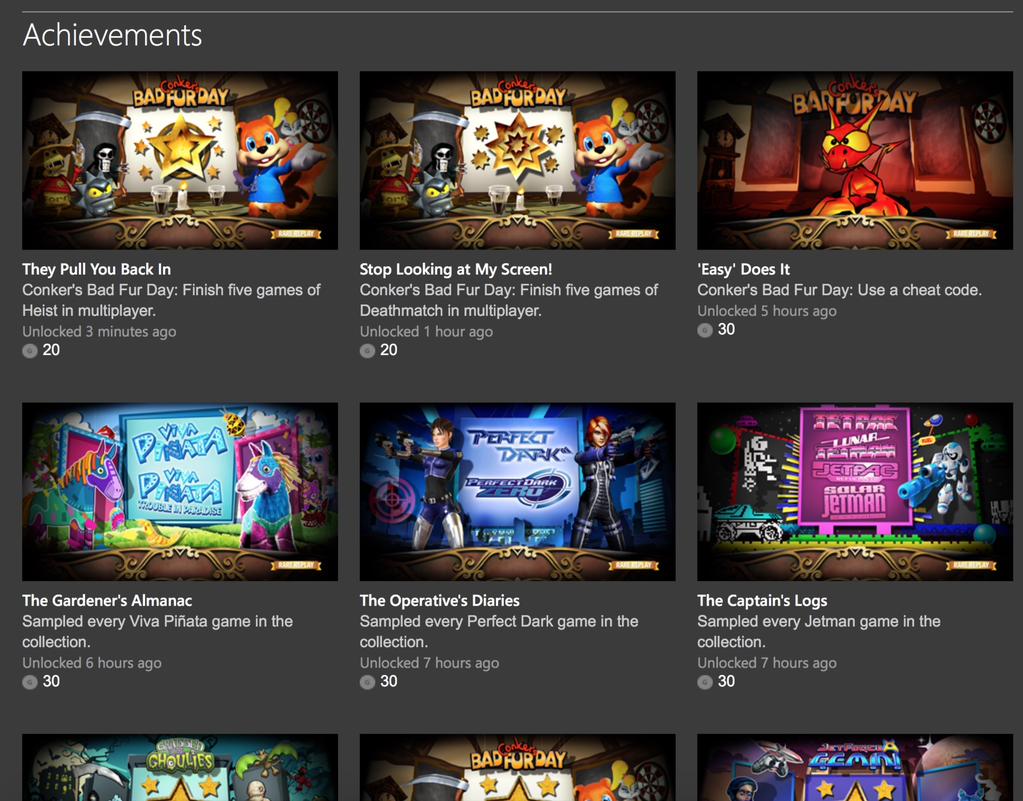Screen dimensions: 1023x801
Task: Click 'Sampled every Jetman game' description
Action: (819, 631)
